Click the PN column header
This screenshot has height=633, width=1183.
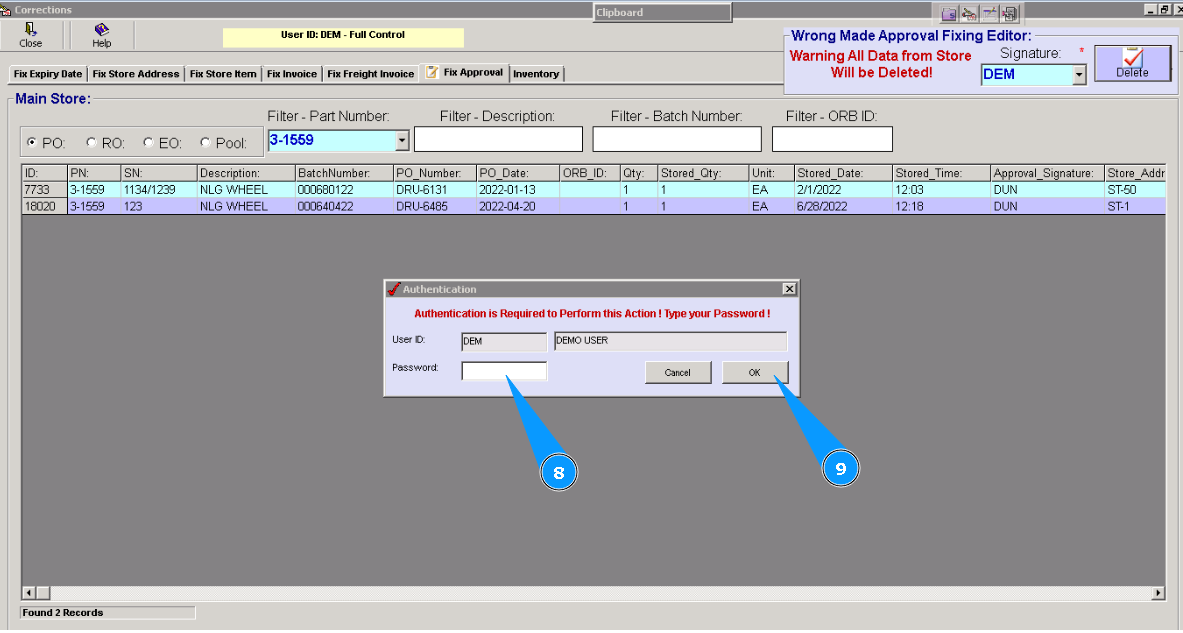pos(94,174)
